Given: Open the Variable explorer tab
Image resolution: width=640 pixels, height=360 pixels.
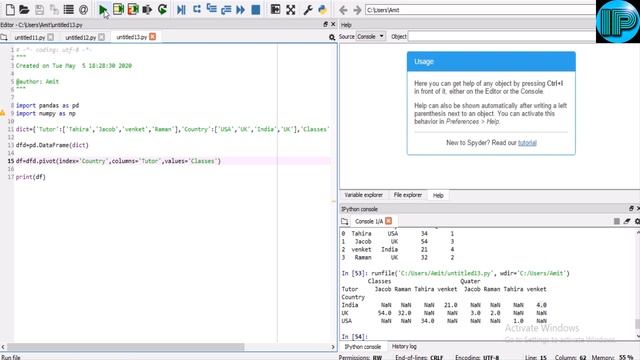Looking at the screenshot, I should [x=363, y=195].
